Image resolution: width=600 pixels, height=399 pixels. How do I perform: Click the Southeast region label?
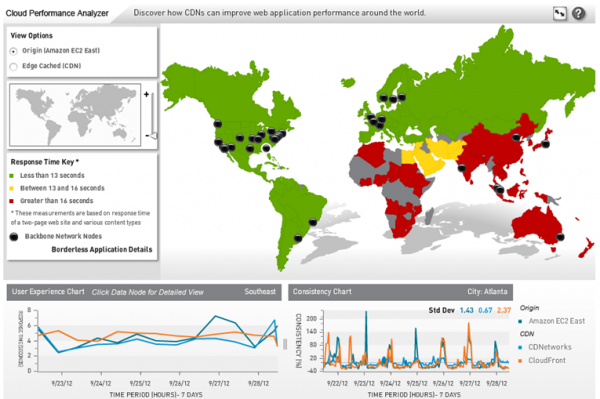point(260,292)
